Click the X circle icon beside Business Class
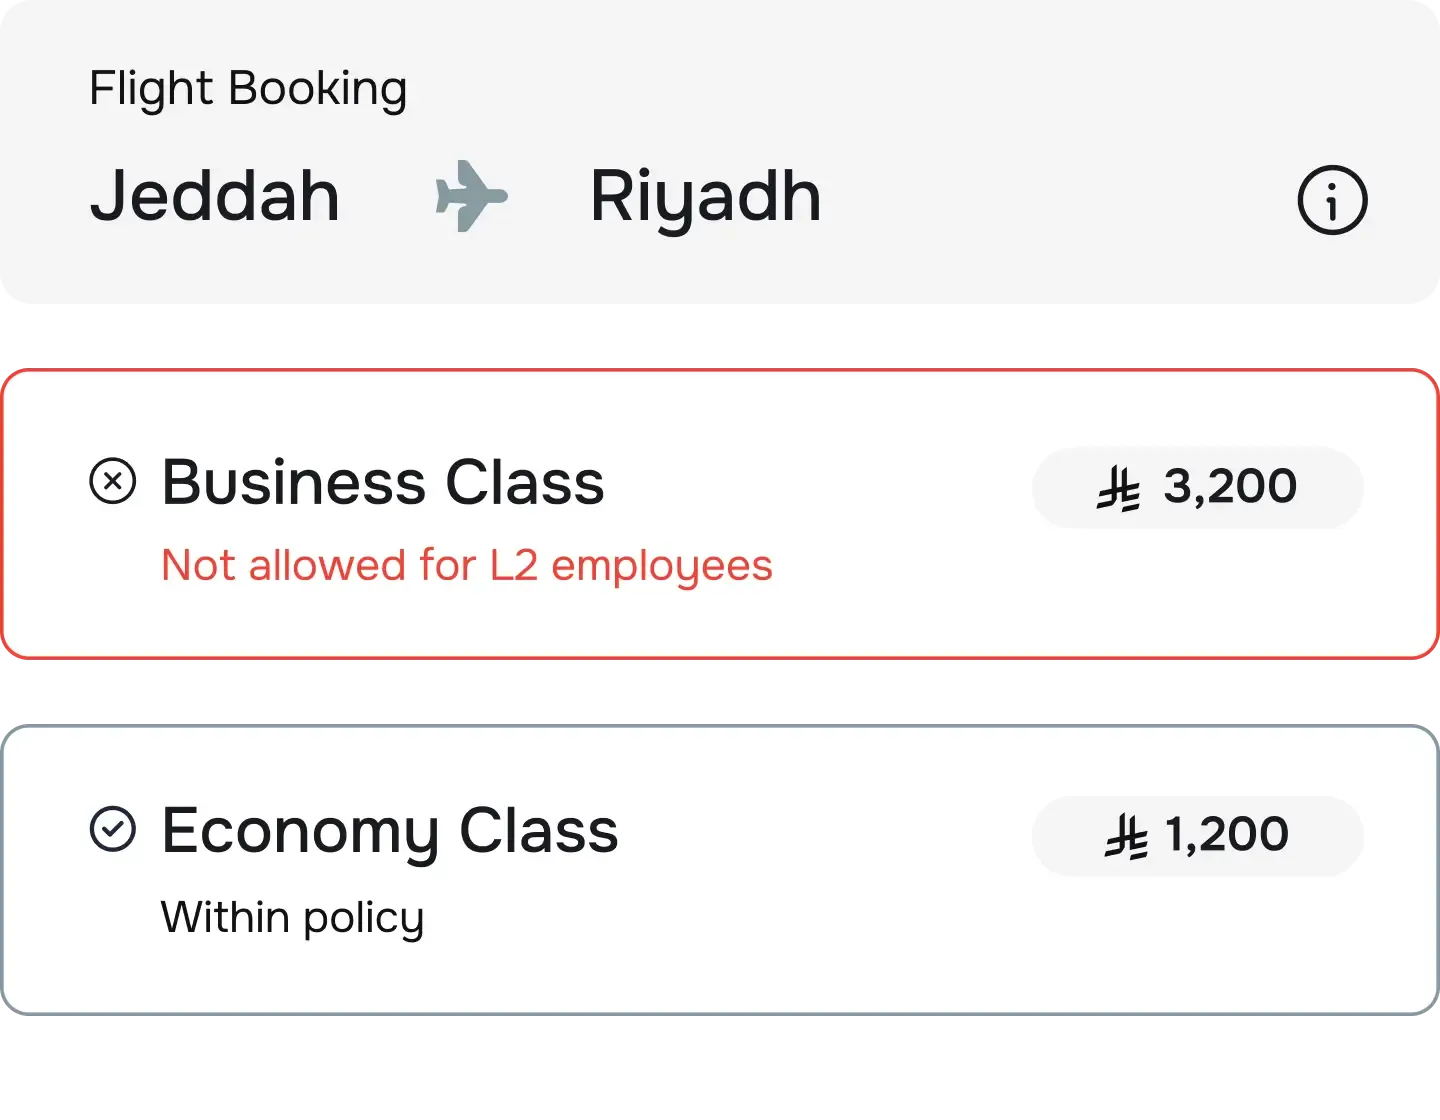The width and height of the screenshot is (1440, 1120). (x=113, y=481)
